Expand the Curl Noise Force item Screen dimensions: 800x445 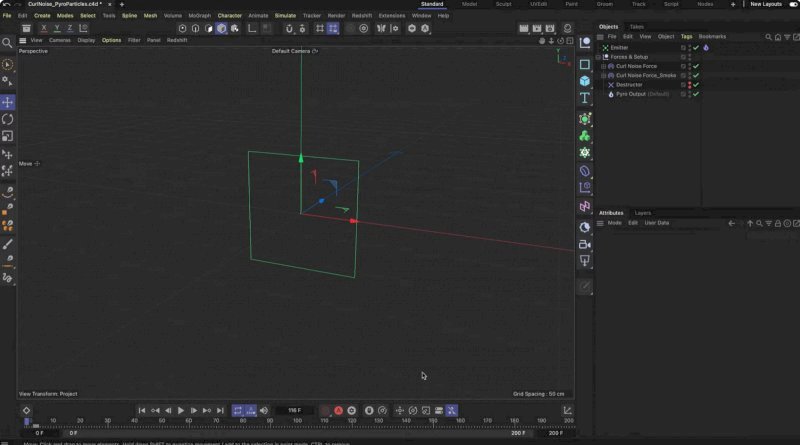(x=604, y=66)
